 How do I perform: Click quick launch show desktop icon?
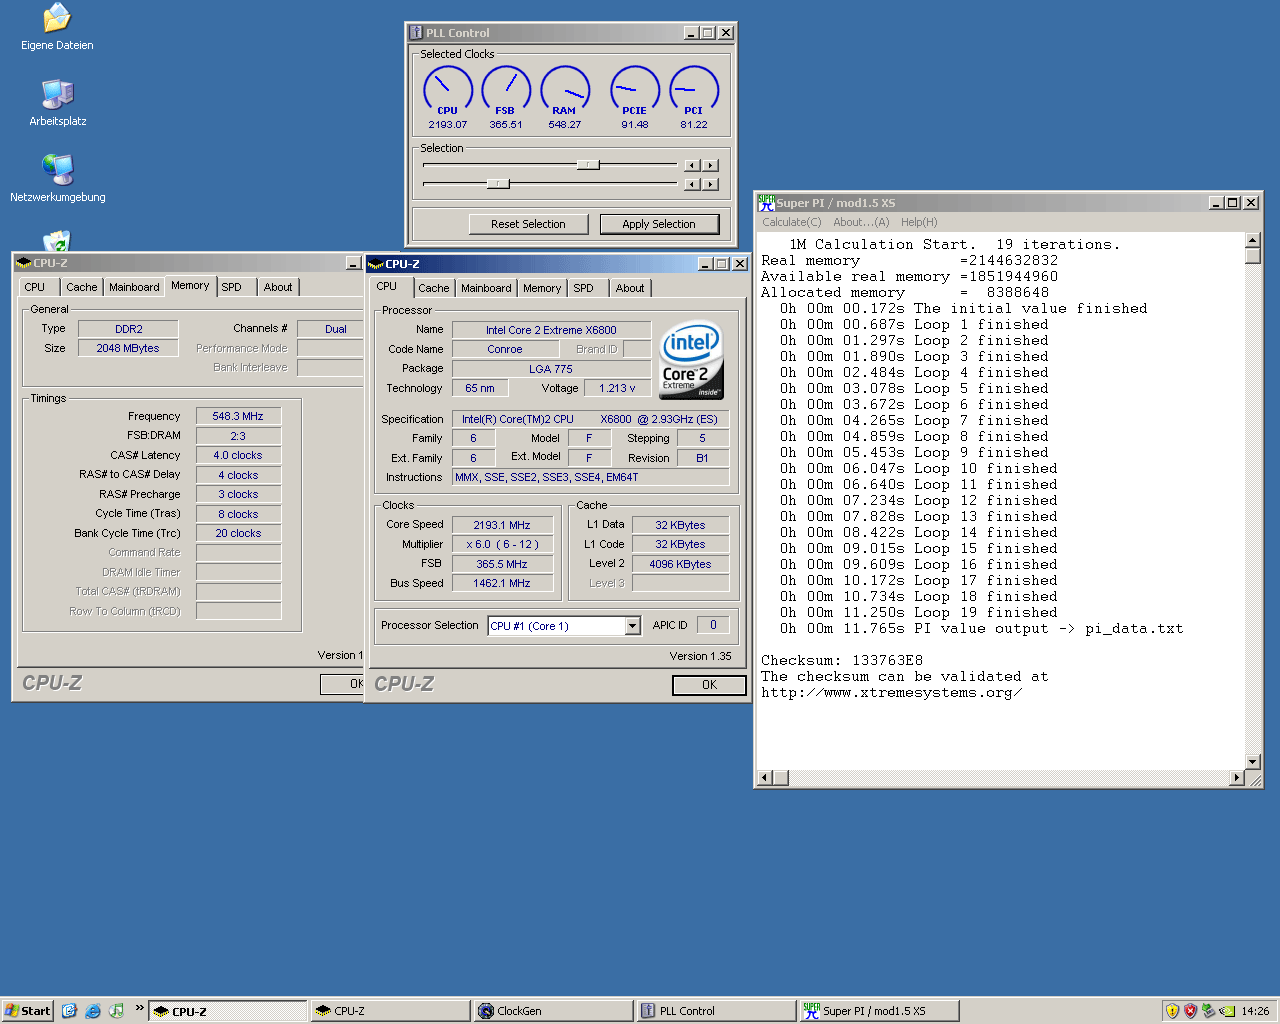click(x=69, y=1011)
